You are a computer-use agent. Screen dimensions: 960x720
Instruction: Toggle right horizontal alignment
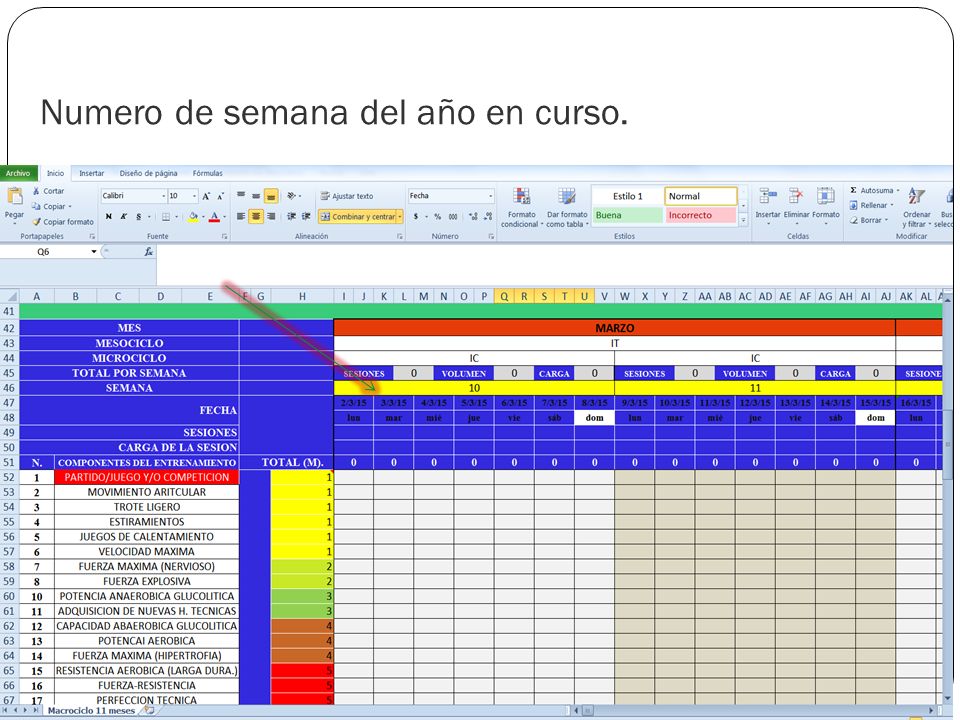point(271,216)
